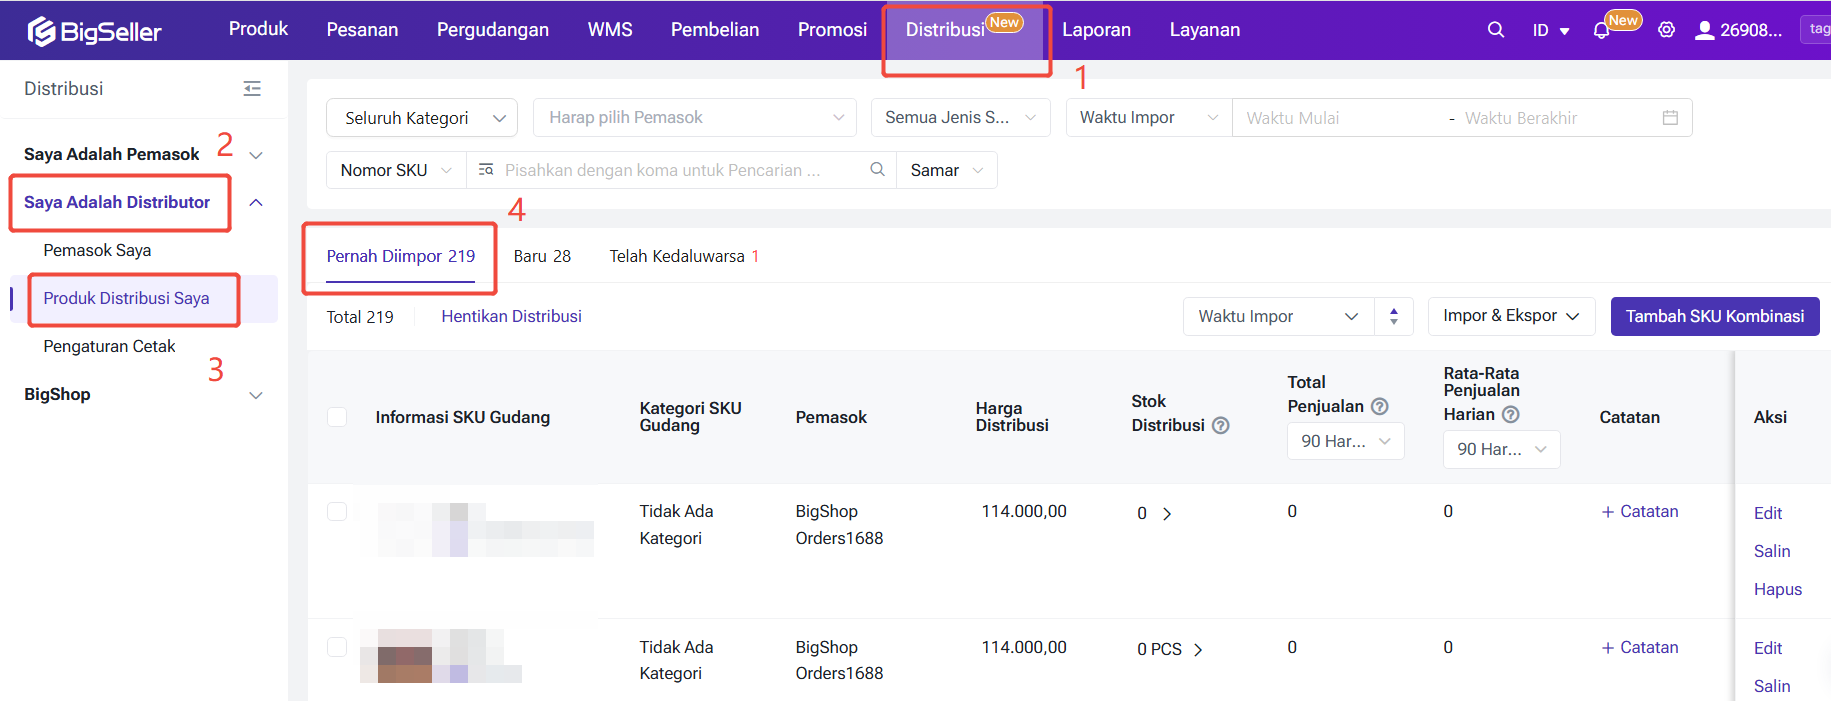Image resolution: width=1831 pixels, height=701 pixels.
Task: Collapse the Distribusi sidebar menu icon
Action: pyautogui.click(x=252, y=89)
